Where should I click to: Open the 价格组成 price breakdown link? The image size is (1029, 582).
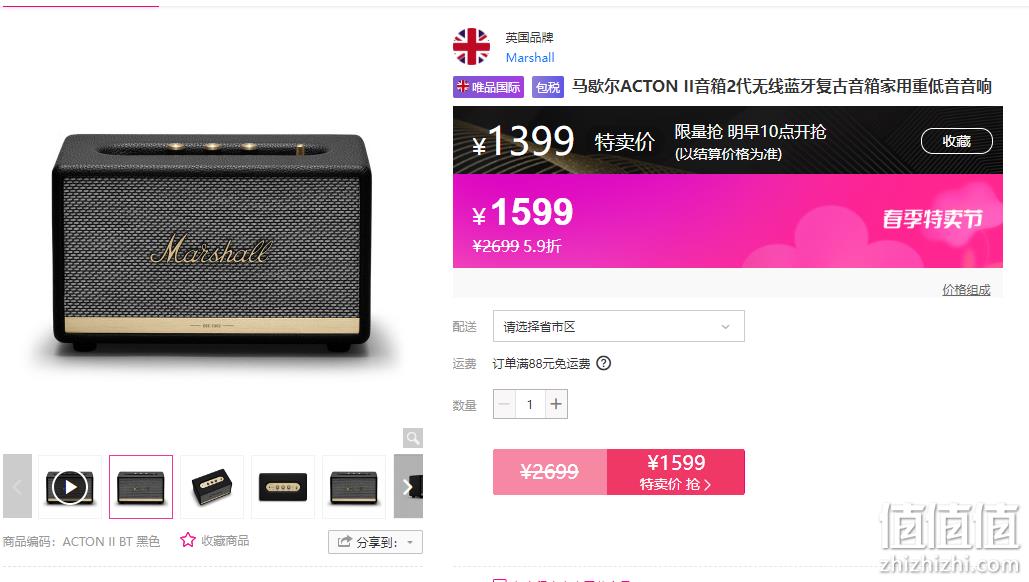966,289
